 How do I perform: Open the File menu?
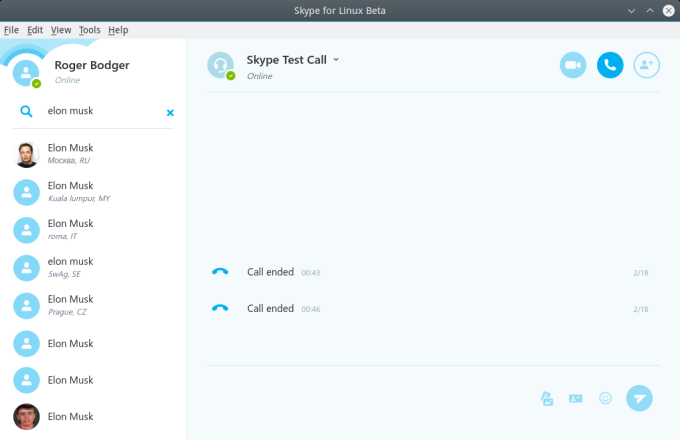[x=11, y=30]
